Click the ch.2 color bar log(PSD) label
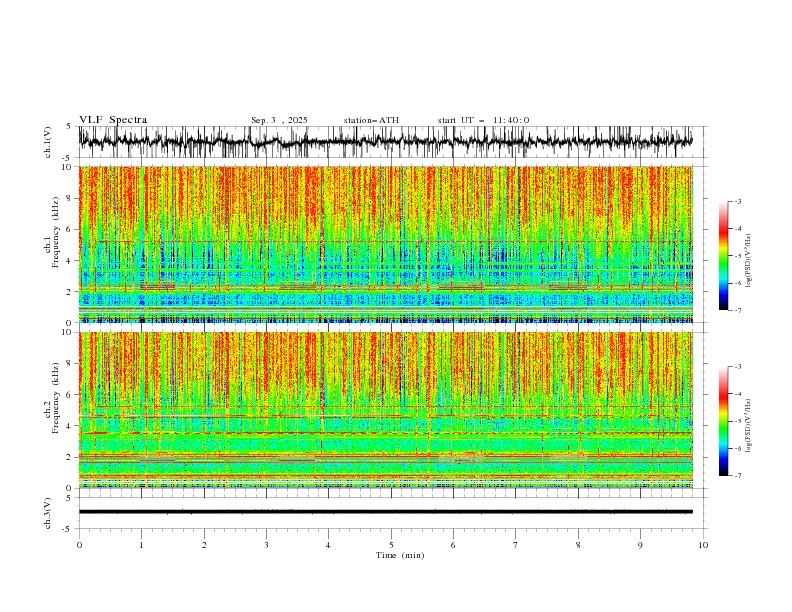Screen dimensions: 792x612 (x=749, y=426)
